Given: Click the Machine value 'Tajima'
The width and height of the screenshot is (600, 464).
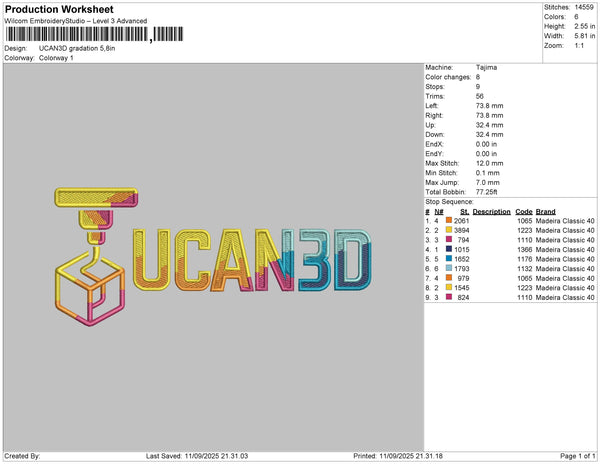Looking at the screenshot, I should [486, 67].
